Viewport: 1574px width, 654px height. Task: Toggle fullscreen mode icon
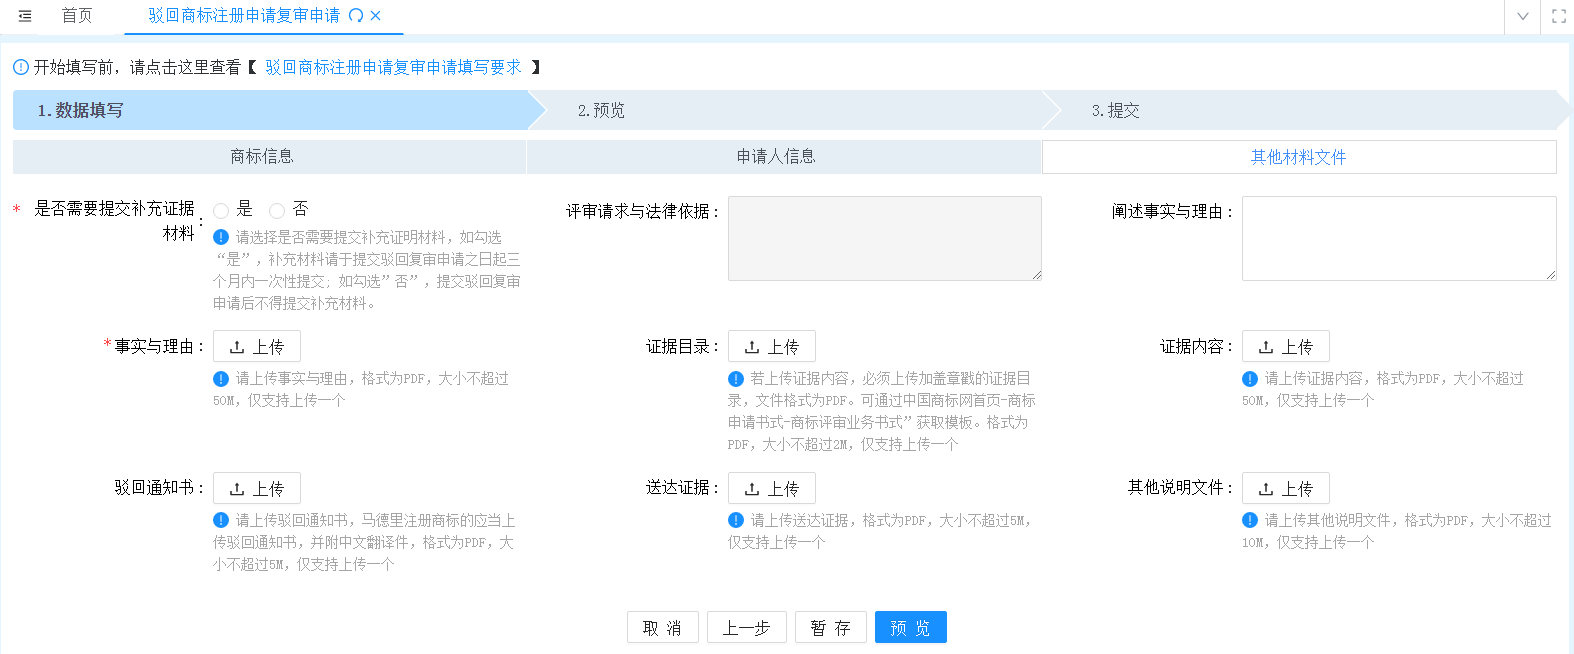[1558, 16]
